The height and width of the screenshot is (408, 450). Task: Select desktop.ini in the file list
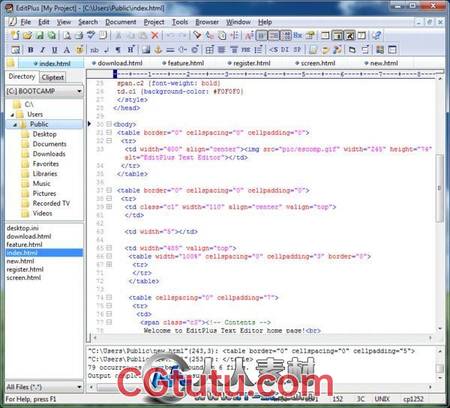[23, 228]
